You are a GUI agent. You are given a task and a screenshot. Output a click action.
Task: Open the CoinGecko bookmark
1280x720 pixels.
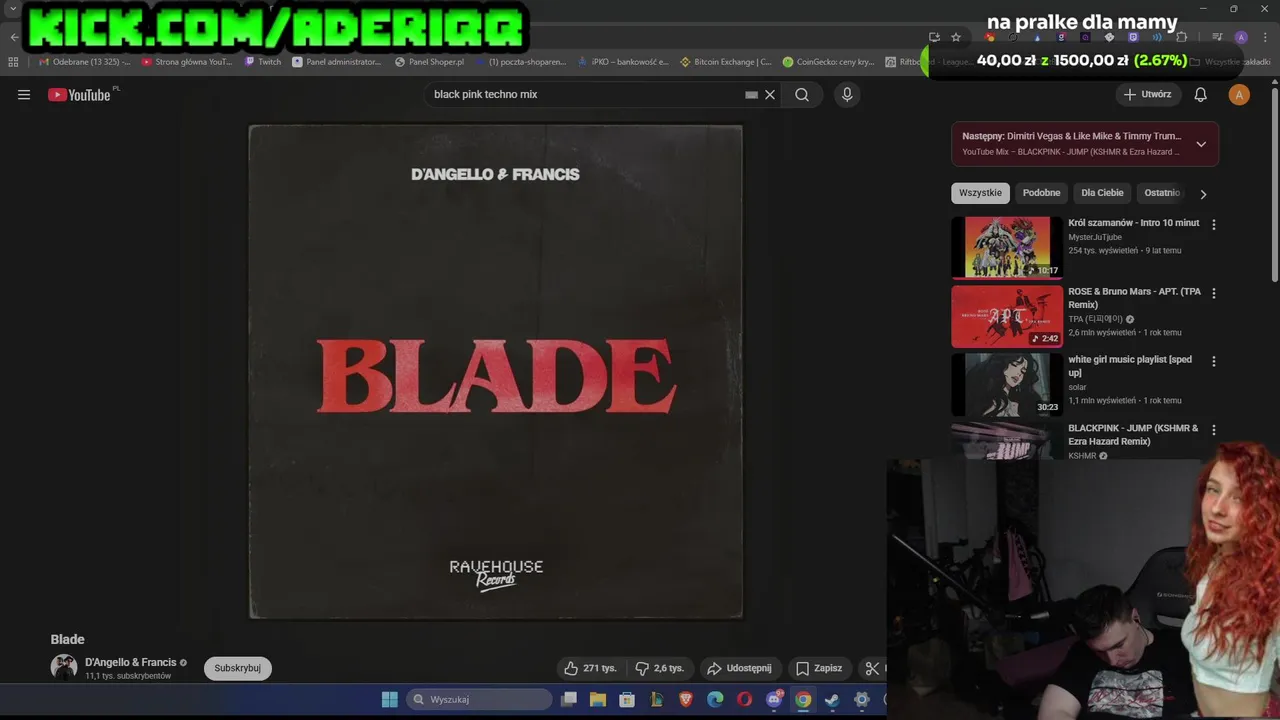829,62
